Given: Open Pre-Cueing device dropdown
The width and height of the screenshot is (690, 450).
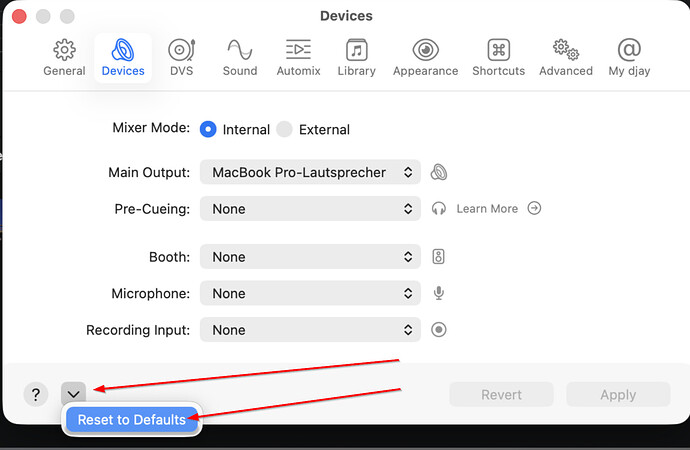Looking at the screenshot, I should click(x=310, y=209).
